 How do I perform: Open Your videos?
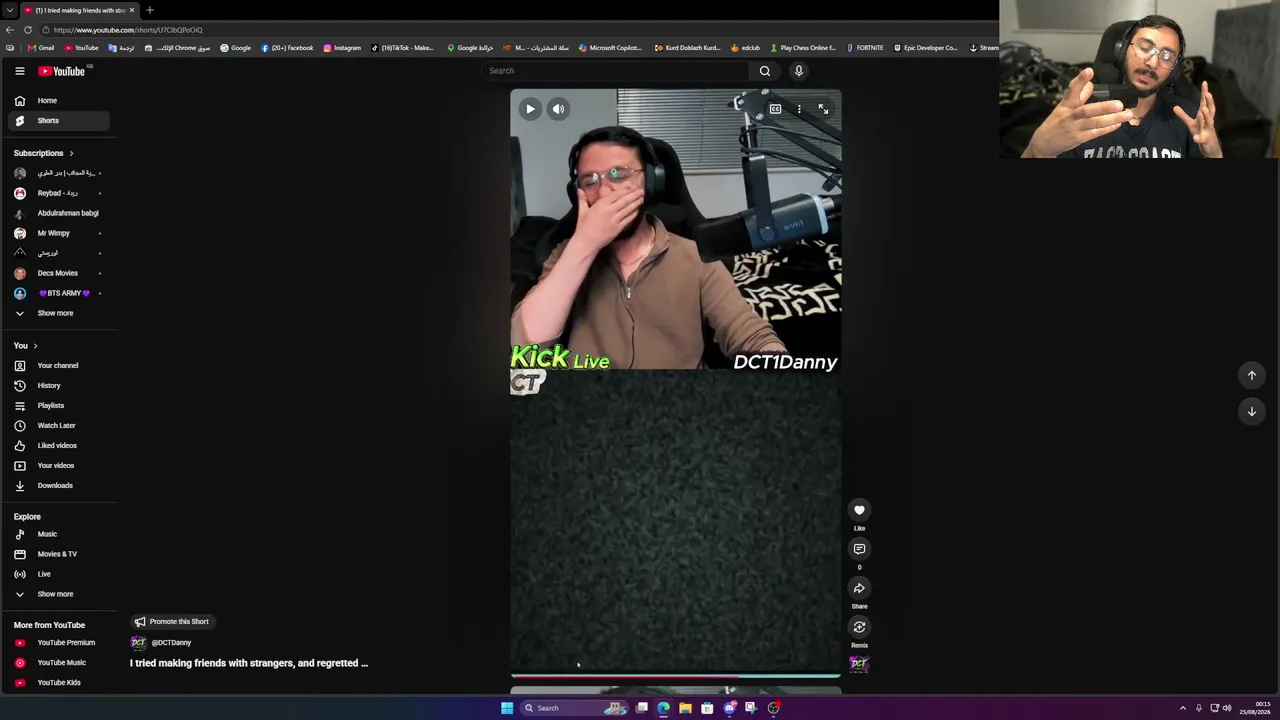tap(59, 466)
